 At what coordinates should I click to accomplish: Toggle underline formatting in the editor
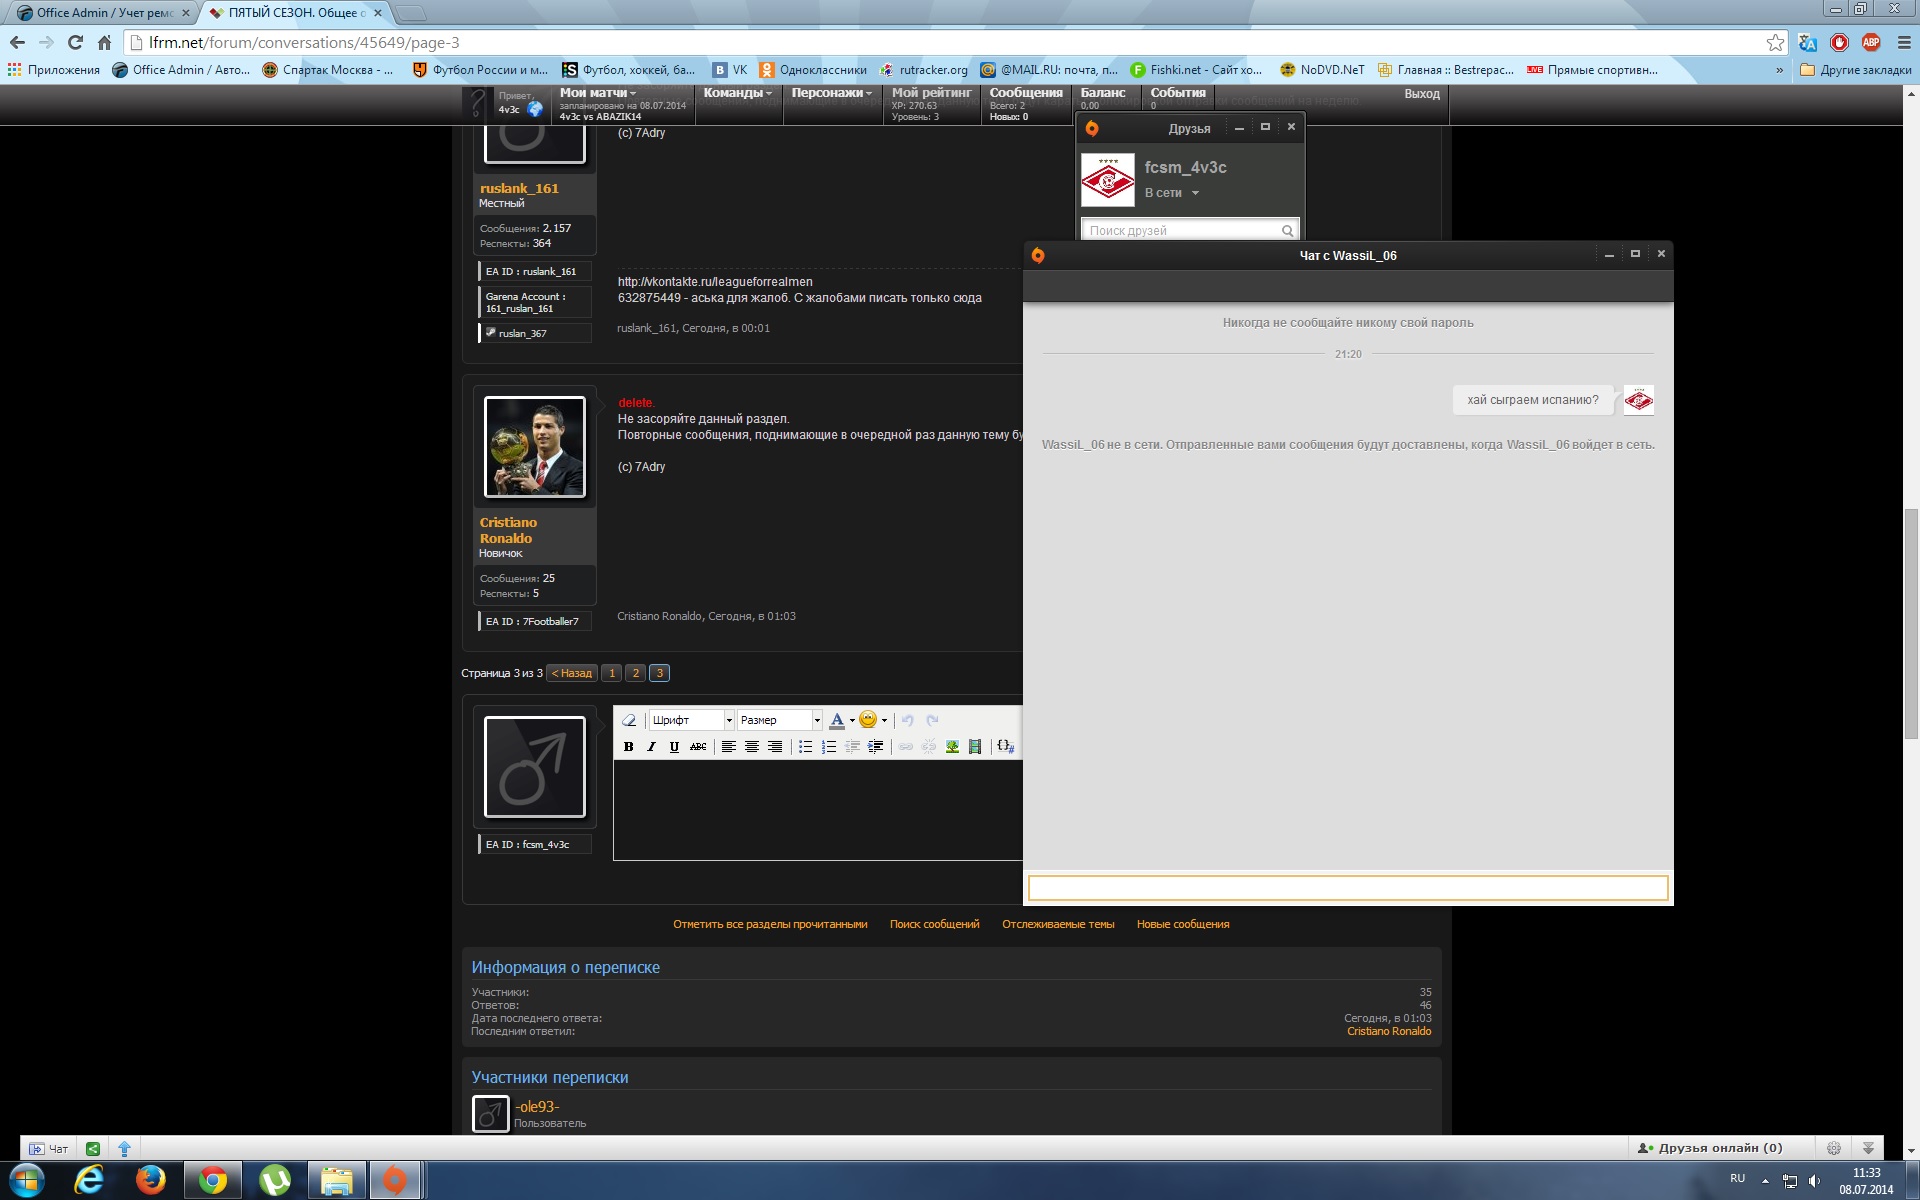click(674, 747)
